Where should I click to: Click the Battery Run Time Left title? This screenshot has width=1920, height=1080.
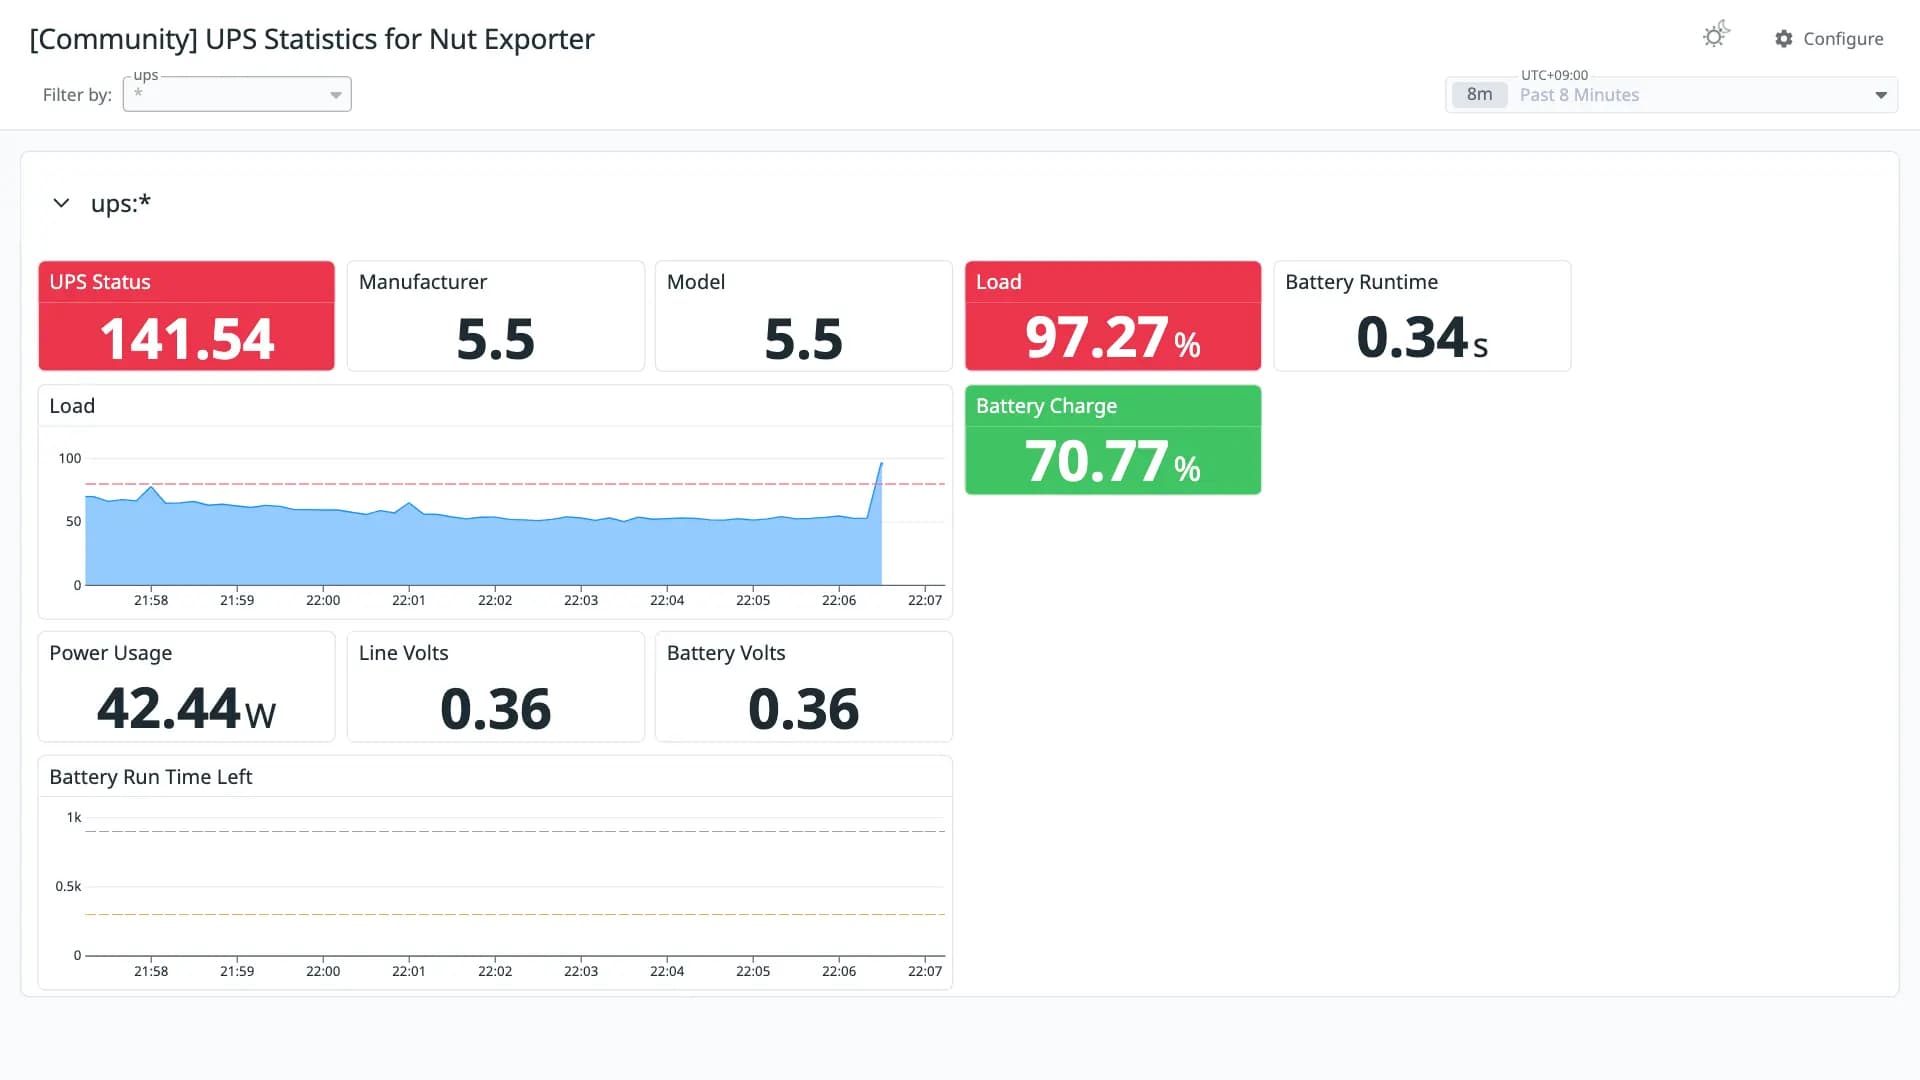point(151,777)
